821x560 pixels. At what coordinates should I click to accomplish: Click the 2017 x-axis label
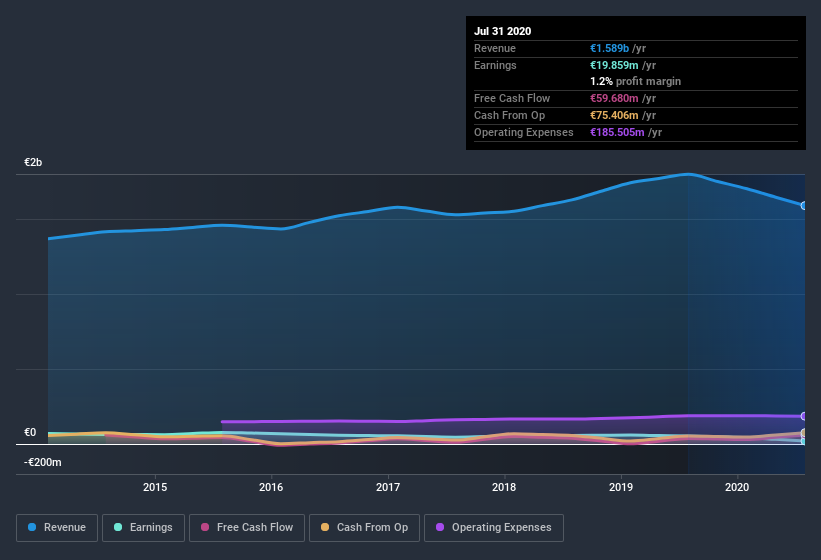pos(388,487)
